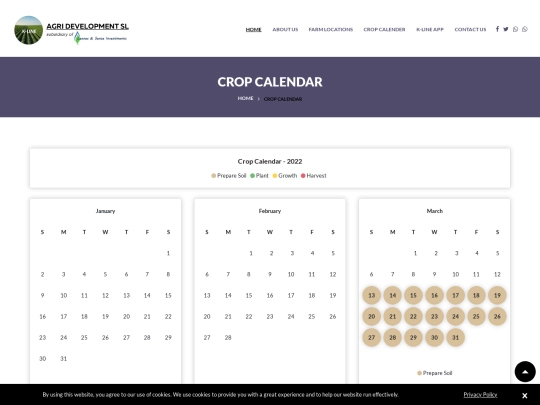The width and height of the screenshot is (540, 405).
Task: Click the Growth legend yellow dot
Action: (x=274, y=176)
